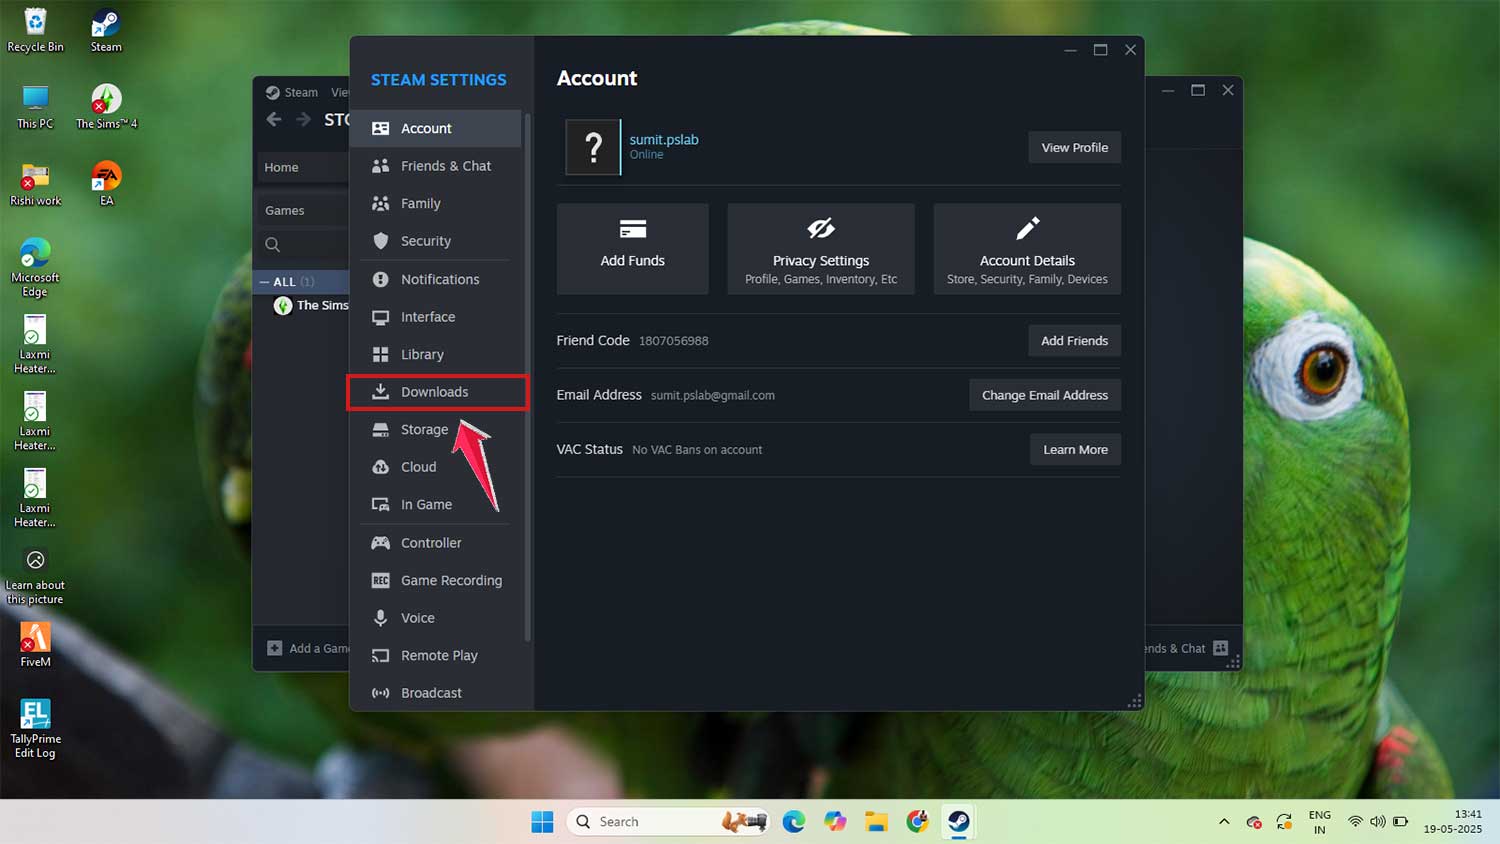Viewport: 1500px width, 844px height.
Task: Select the Downloads settings icon
Action: click(380, 391)
